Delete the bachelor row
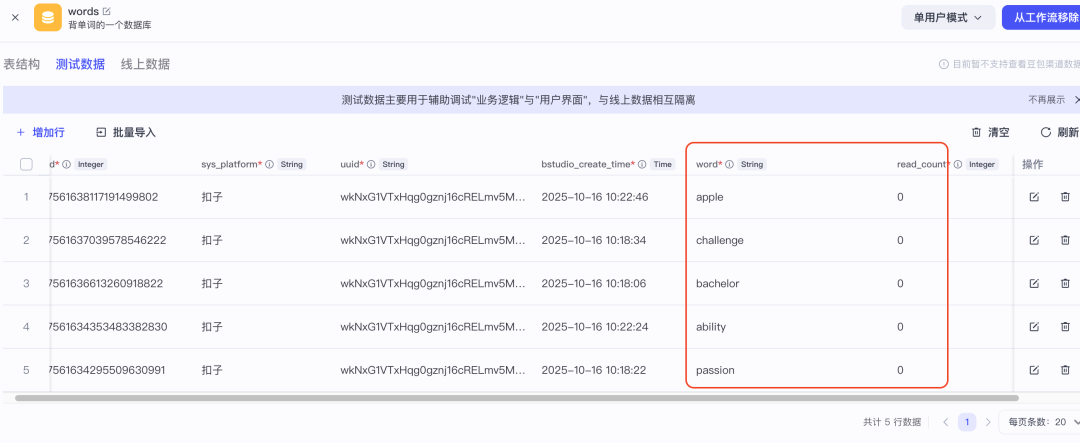Viewport: 1080px width, 443px height. pyautogui.click(x=1065, y=283)
